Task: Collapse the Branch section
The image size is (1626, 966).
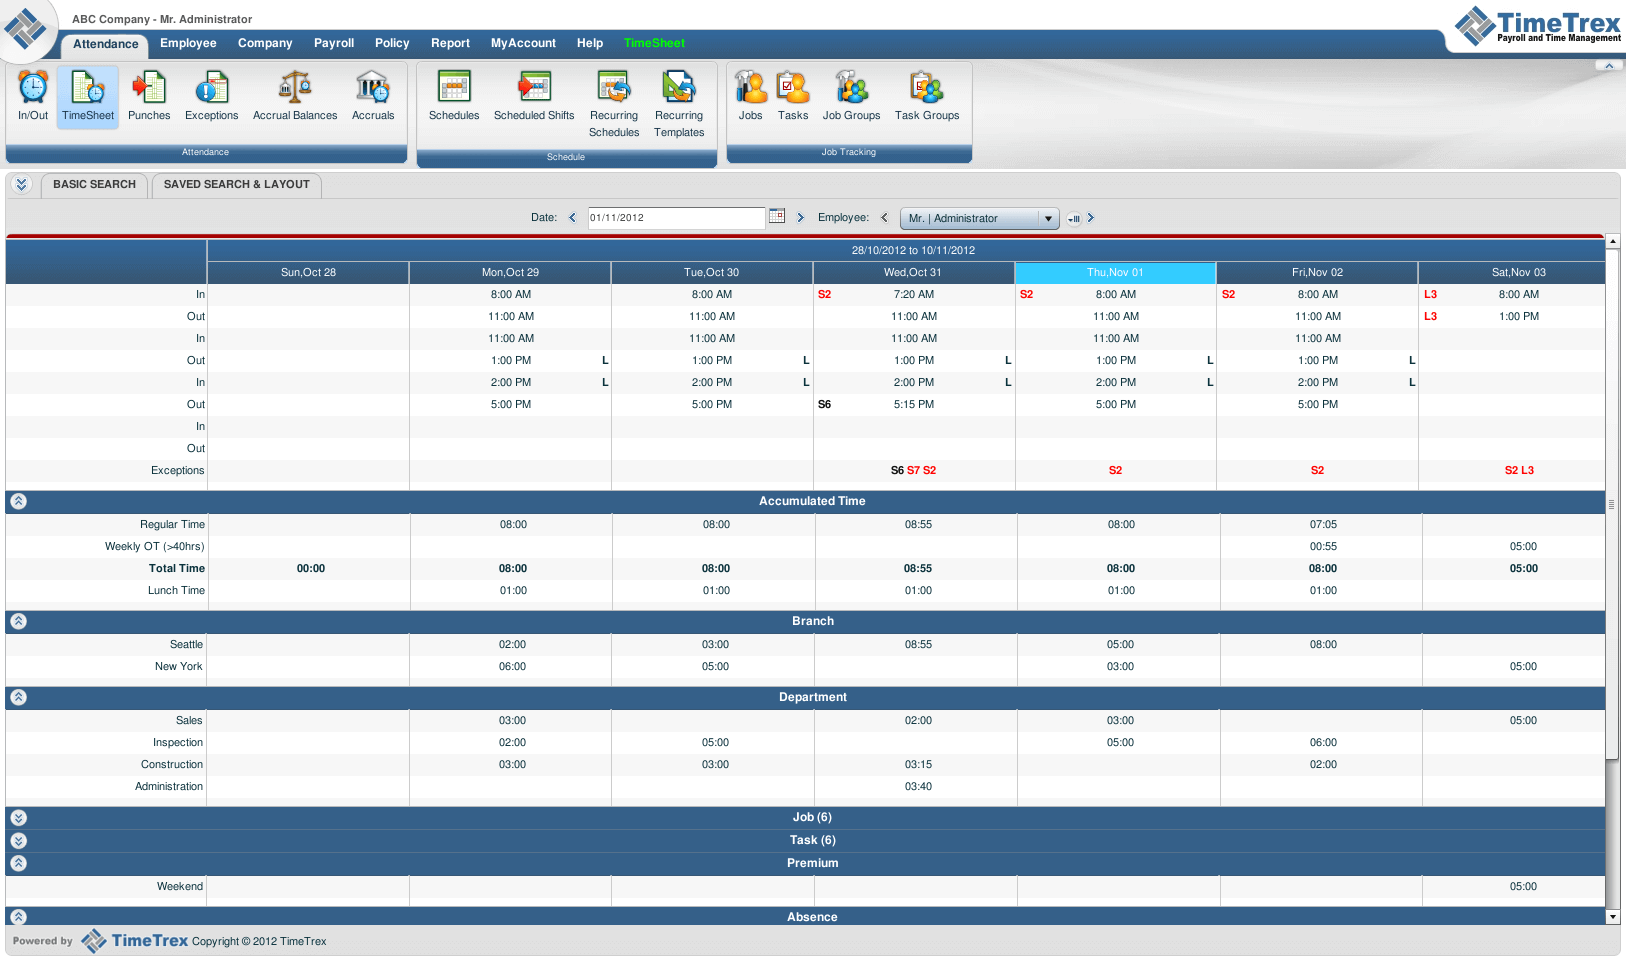Action: tap(19, 621)
